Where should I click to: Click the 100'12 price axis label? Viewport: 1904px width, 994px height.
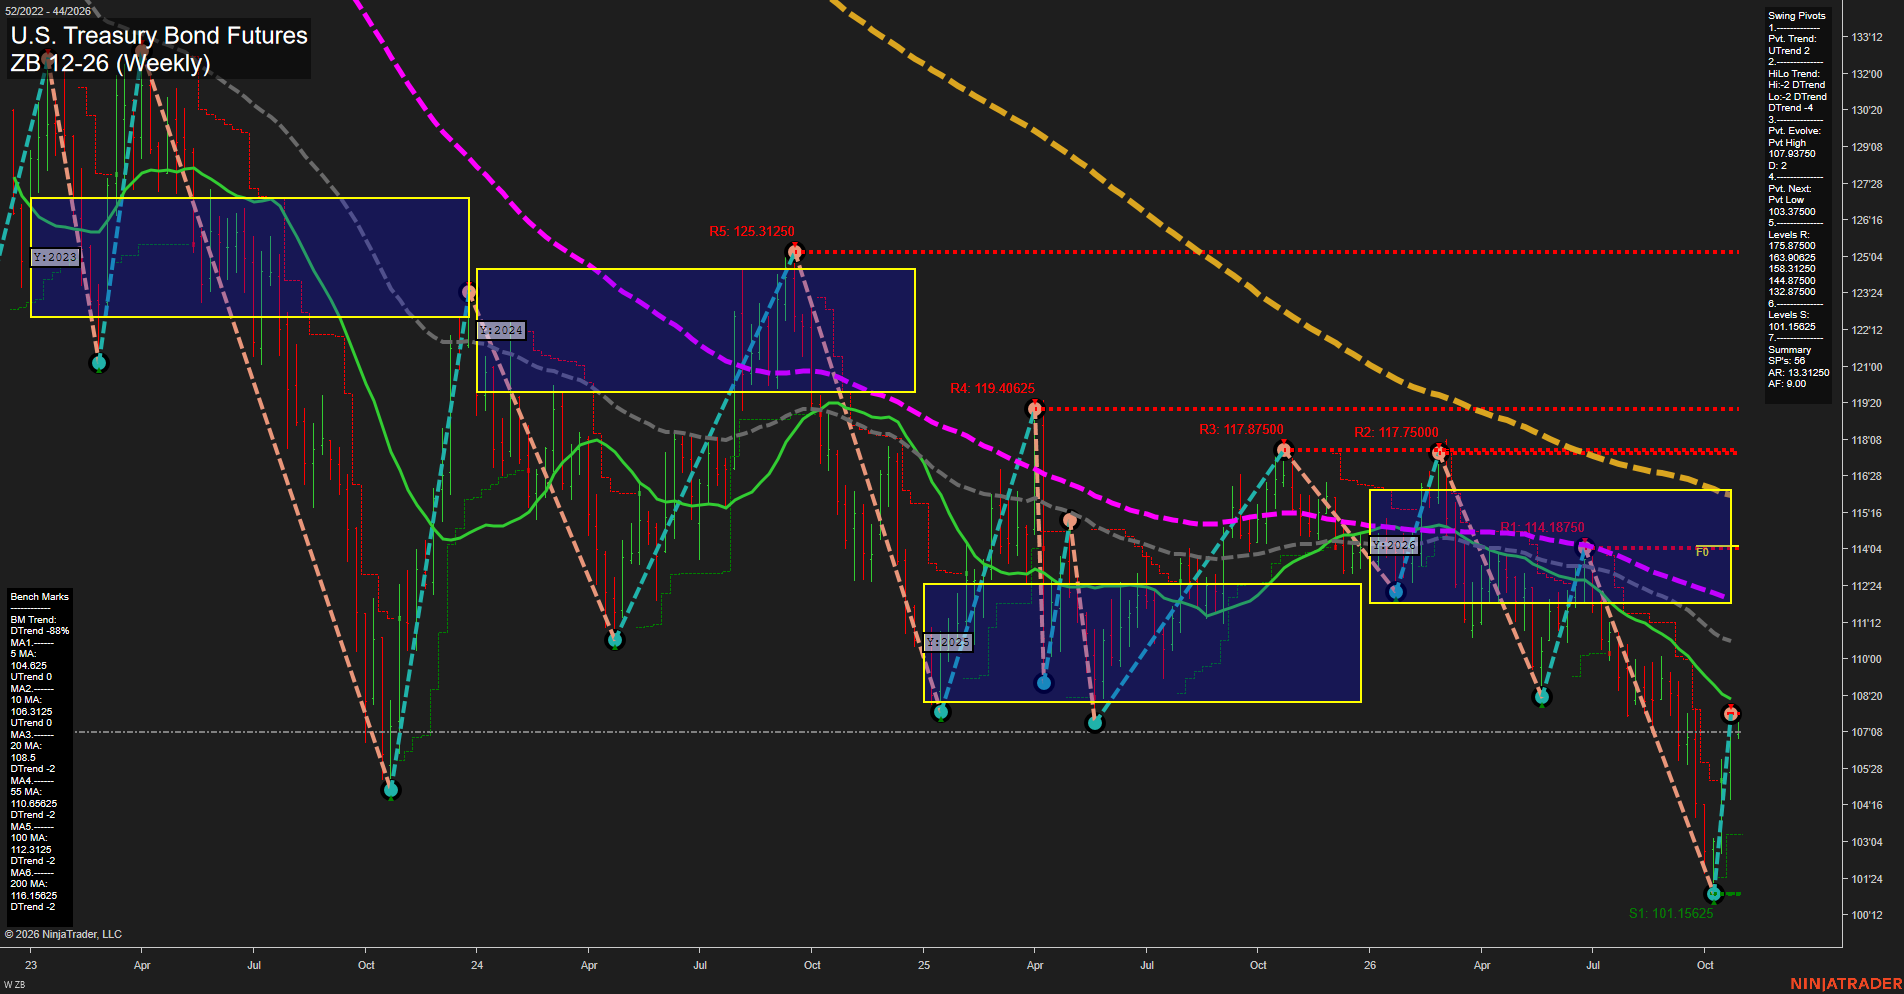tap(1867, 915)
